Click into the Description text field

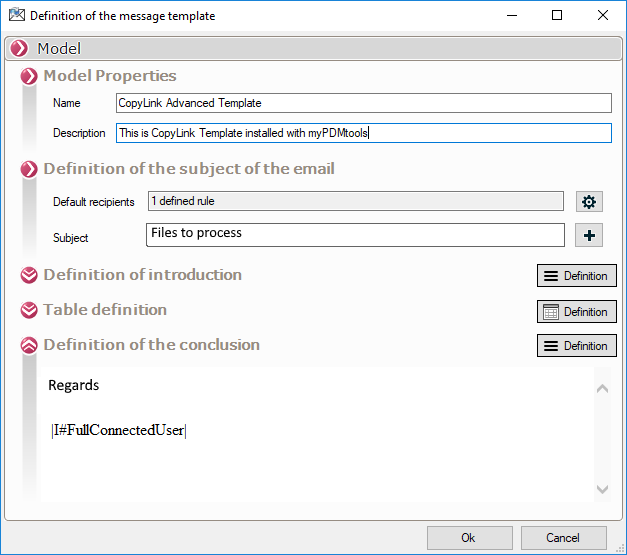click(362, 133)
